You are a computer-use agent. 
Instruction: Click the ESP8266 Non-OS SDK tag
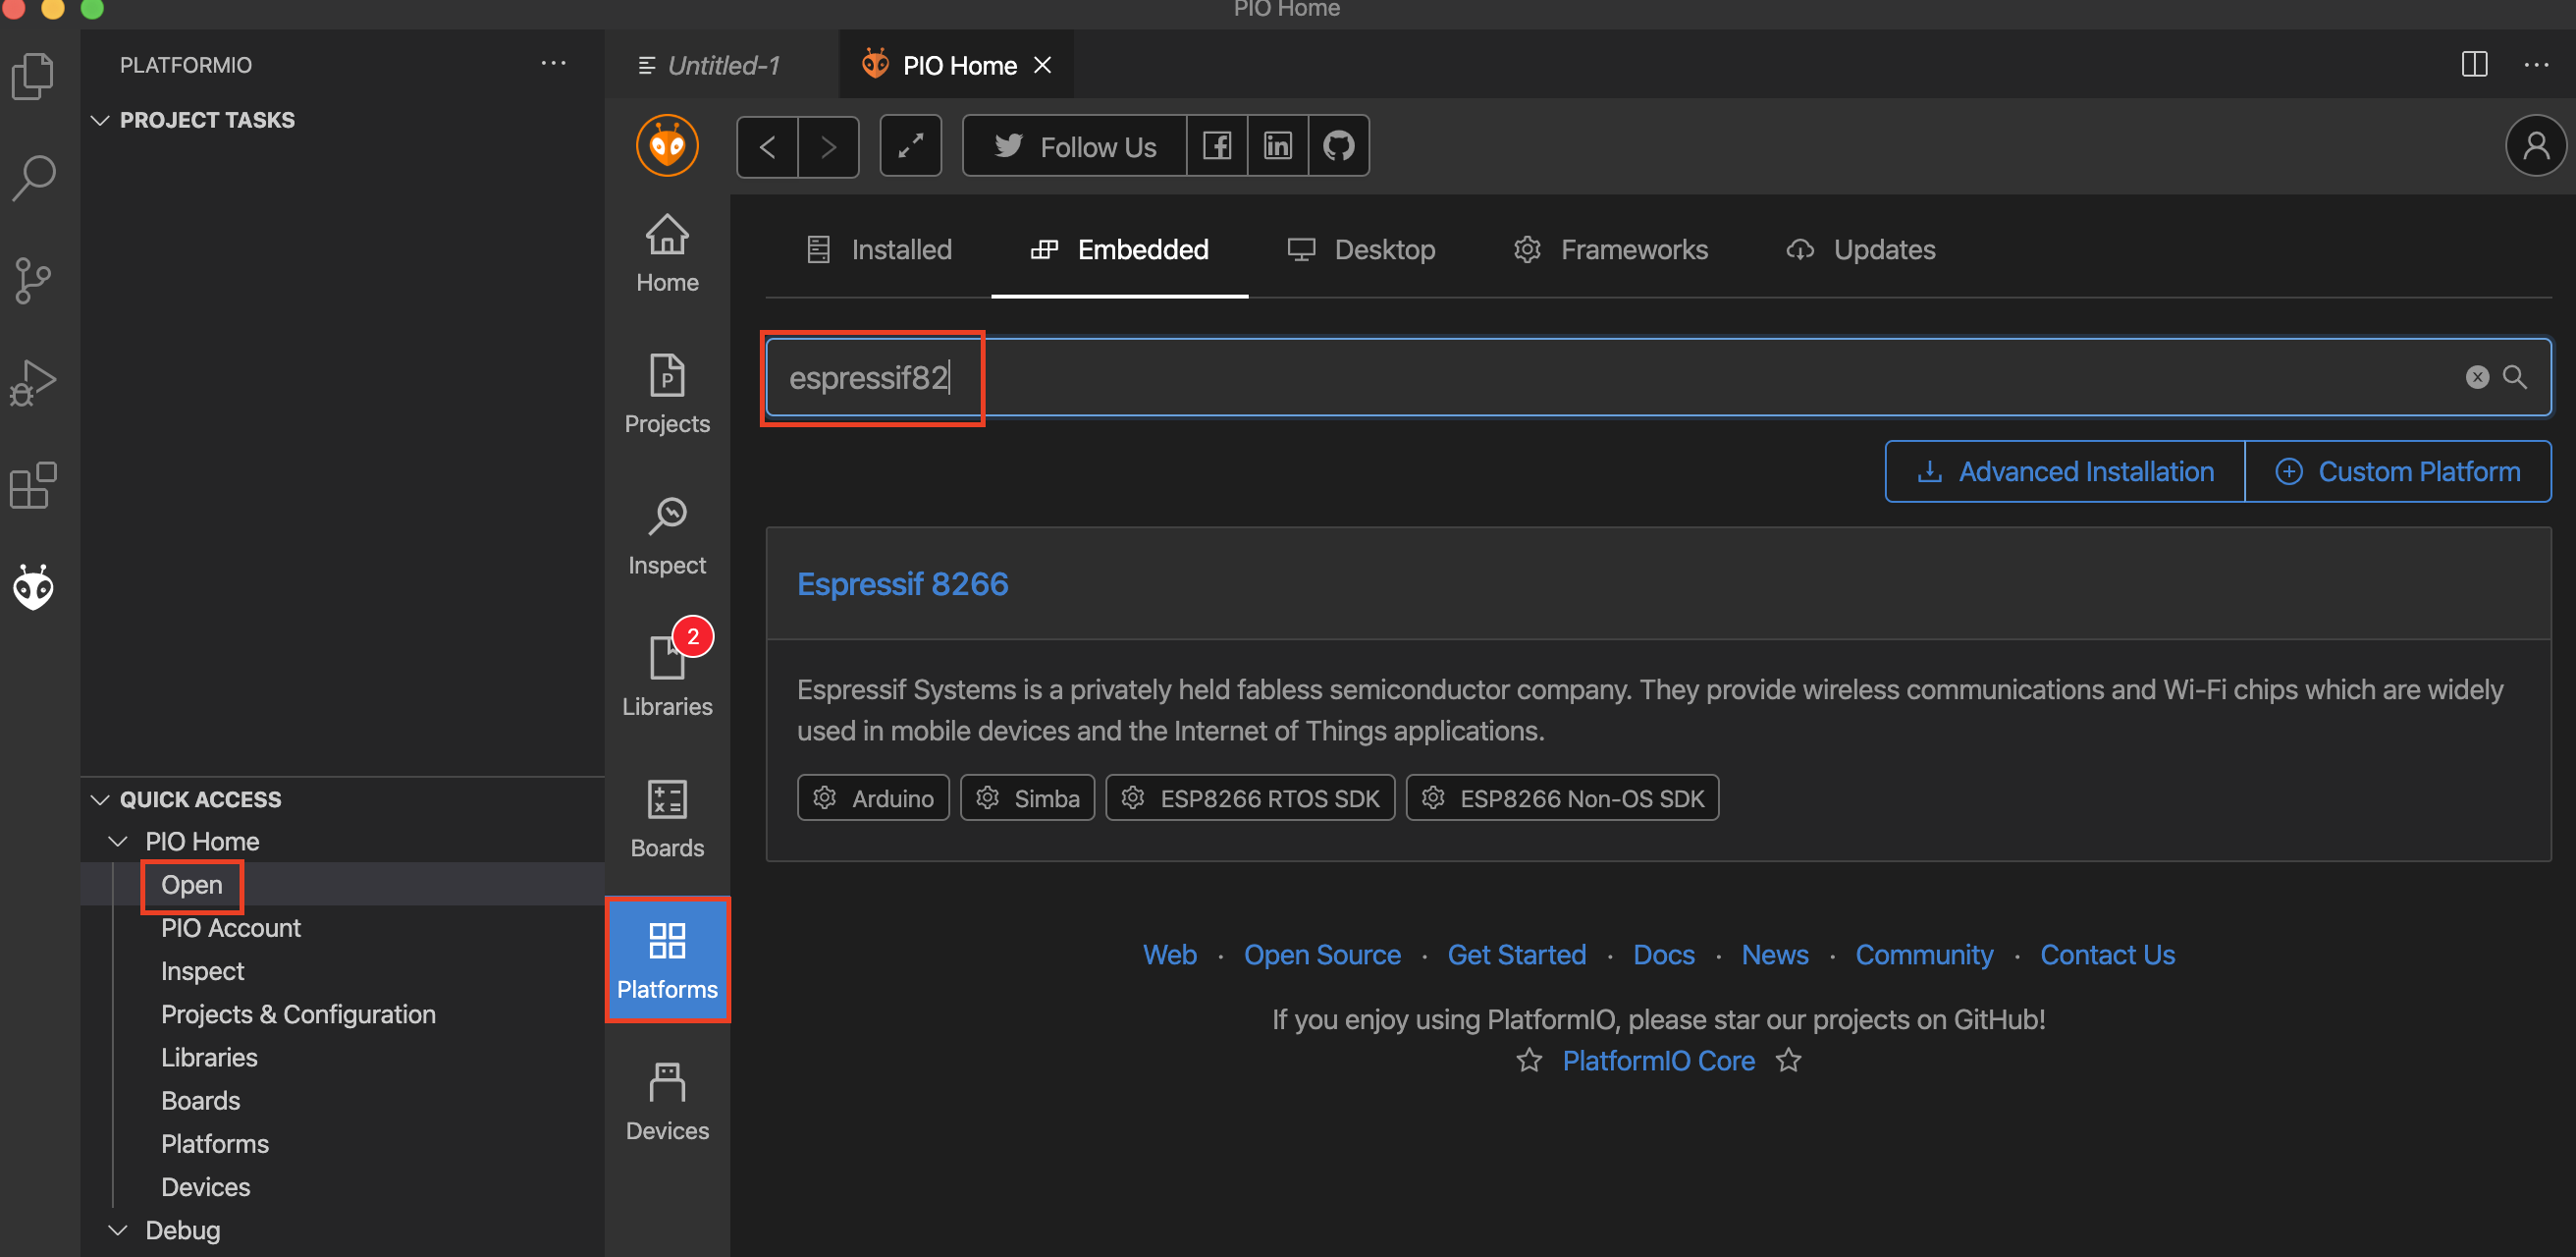pyautogui.click(x=1562, y=798)
